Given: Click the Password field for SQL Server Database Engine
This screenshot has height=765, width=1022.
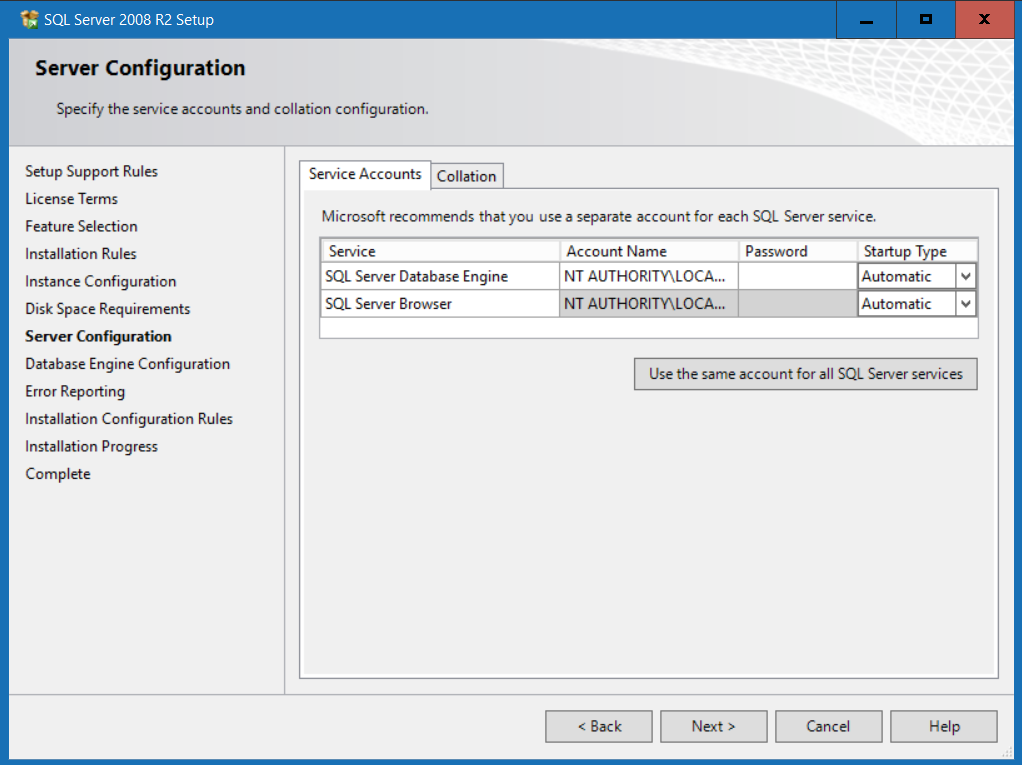Looking at the screenshot, I should pyautogui.click(x=797, y=275).
